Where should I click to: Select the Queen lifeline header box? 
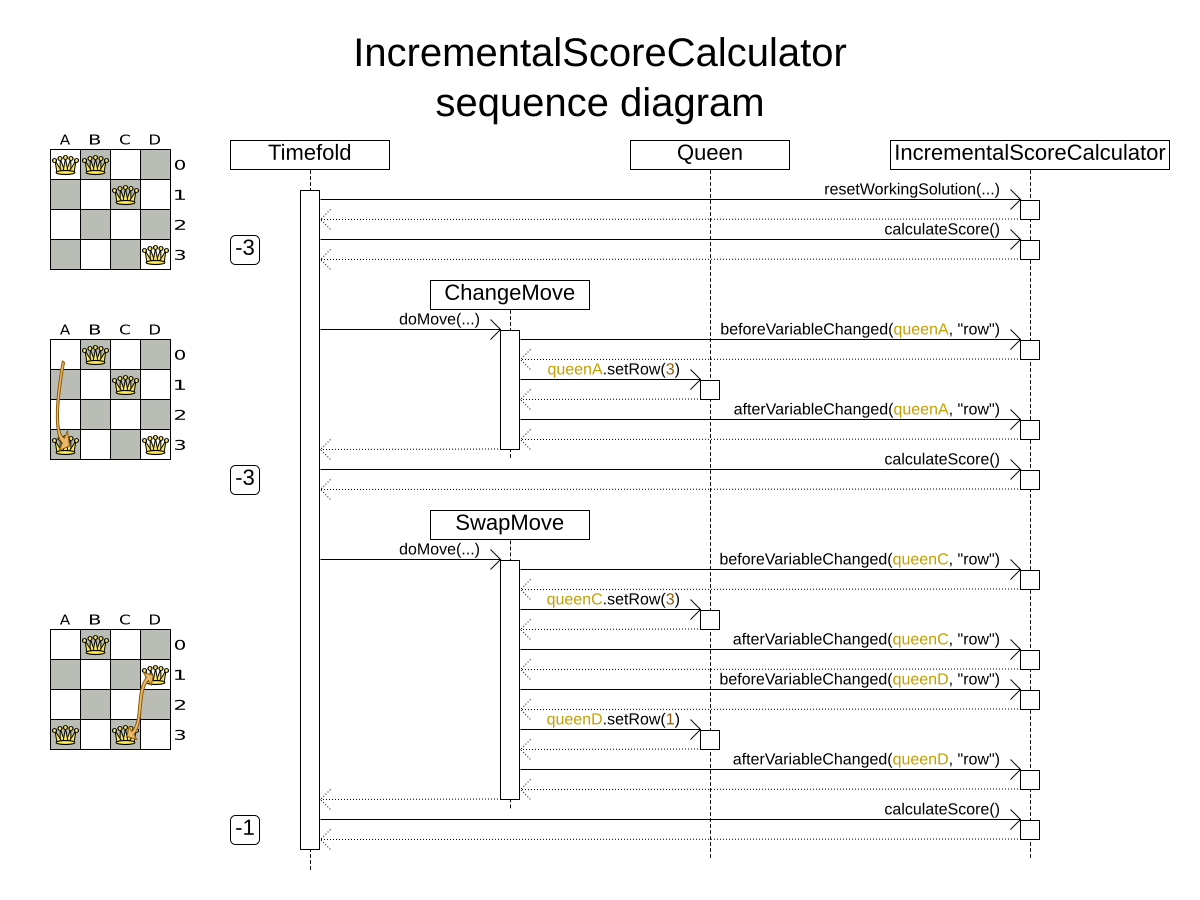[710, 154]
